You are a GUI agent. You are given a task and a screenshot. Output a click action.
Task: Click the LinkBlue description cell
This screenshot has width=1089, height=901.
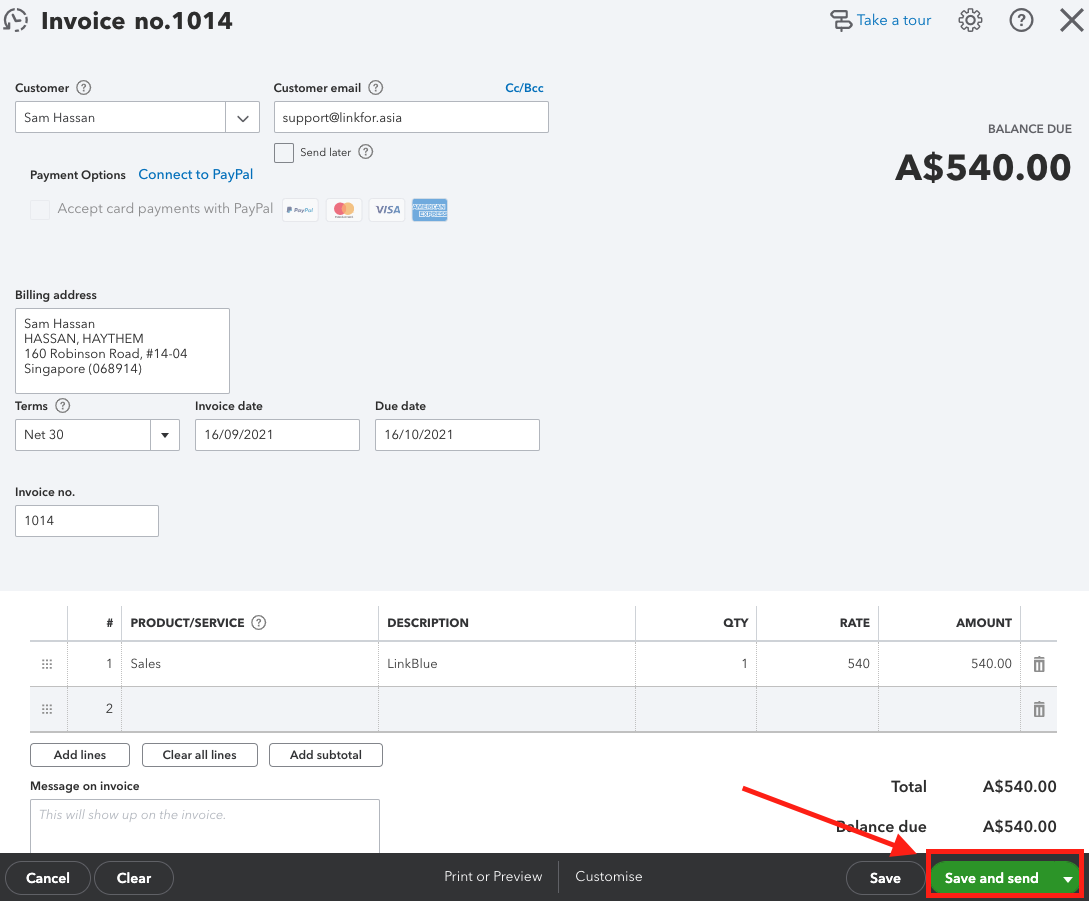pyautogui.click(x=507, y=663)
